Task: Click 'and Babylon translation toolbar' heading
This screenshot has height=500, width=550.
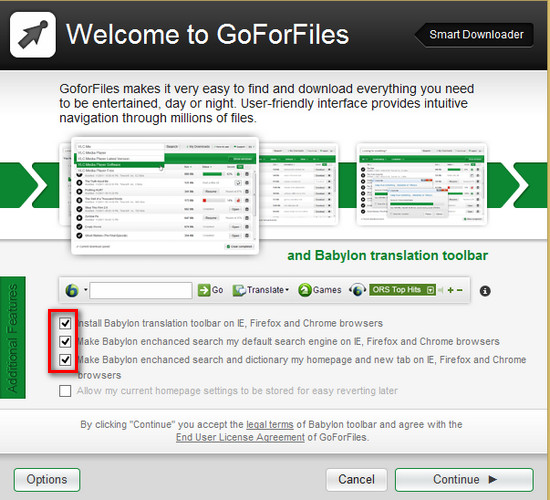Action: (x=388, y=255)
